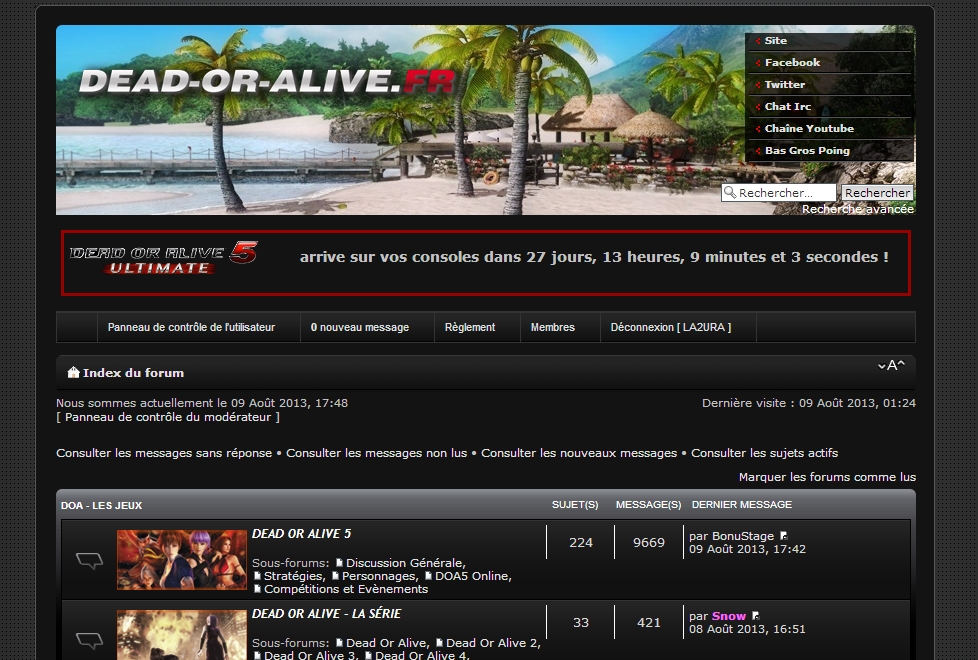View BonuStage's profile
This screenshot has width=978, height=660.
click(x=743, y=536)
